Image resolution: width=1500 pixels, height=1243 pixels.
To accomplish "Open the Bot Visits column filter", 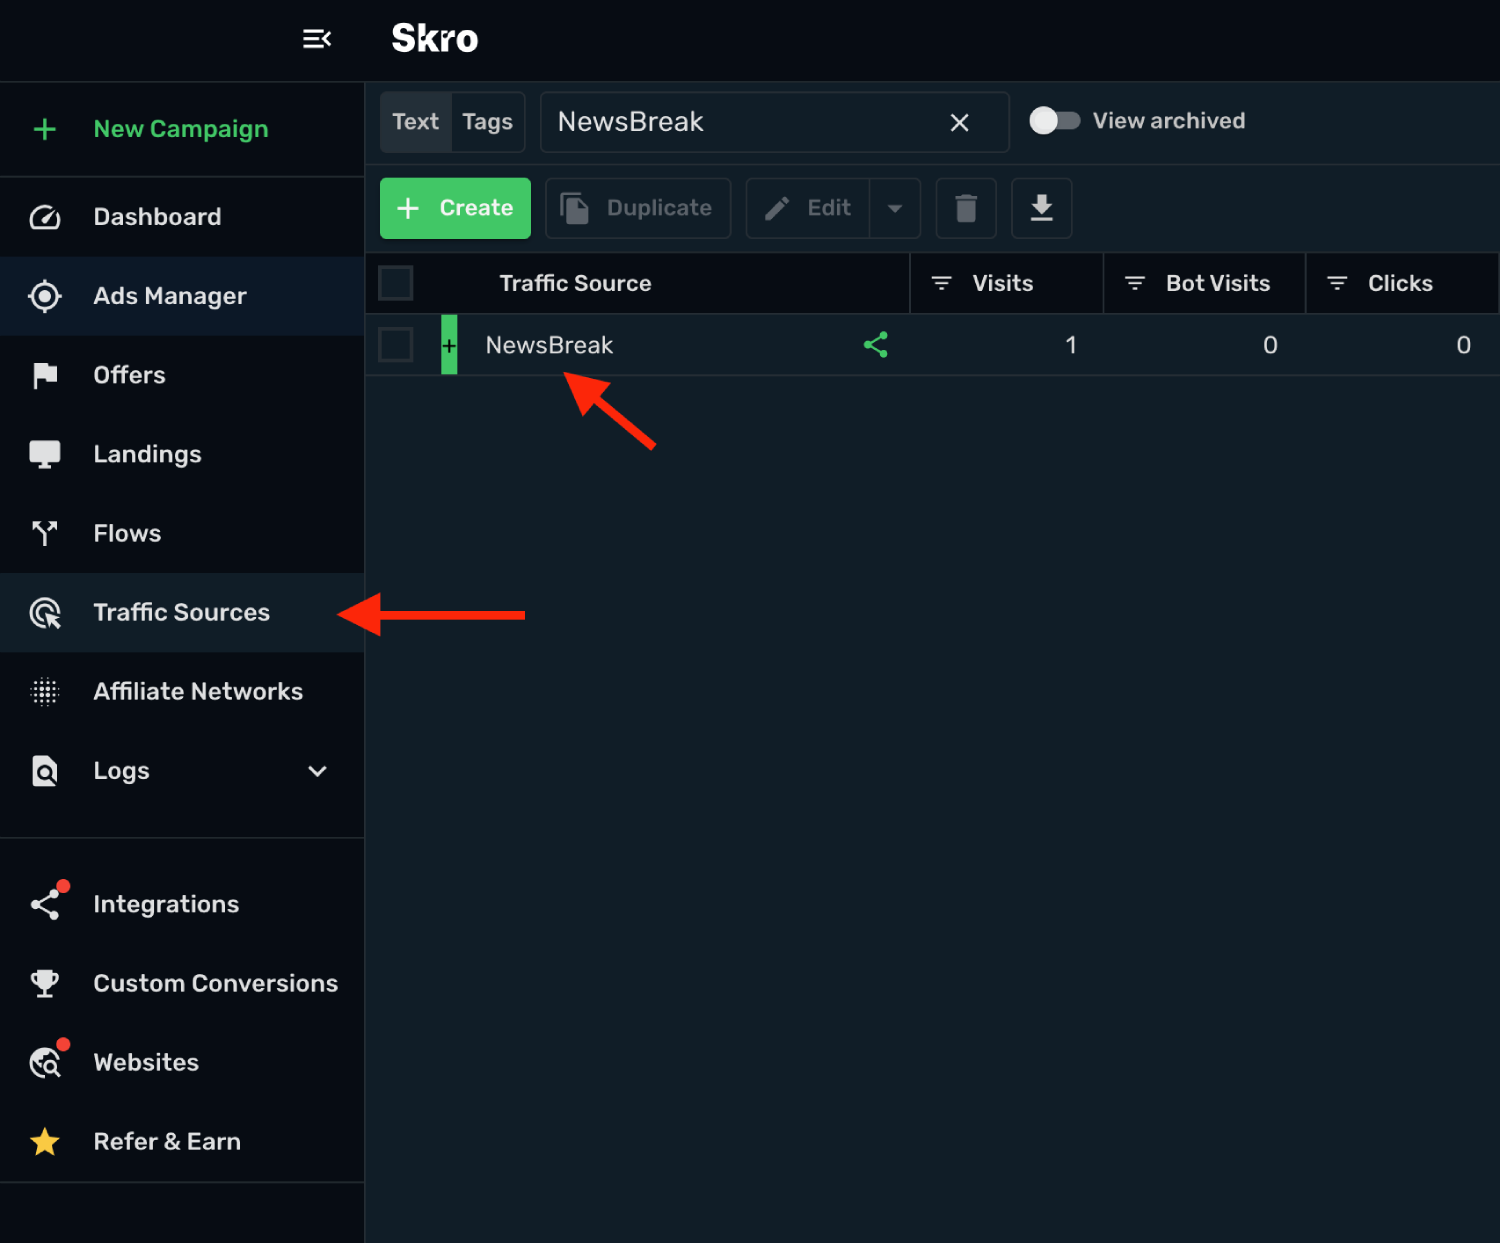I will click(1135, 284).
